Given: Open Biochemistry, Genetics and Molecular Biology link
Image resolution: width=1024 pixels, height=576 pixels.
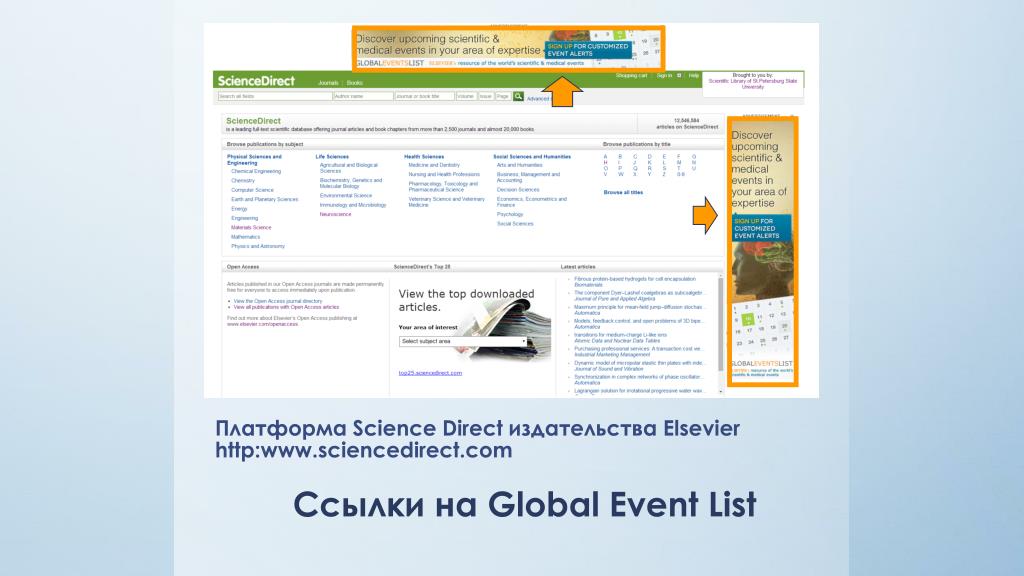Looking at the screenshot, I should 351,183.
